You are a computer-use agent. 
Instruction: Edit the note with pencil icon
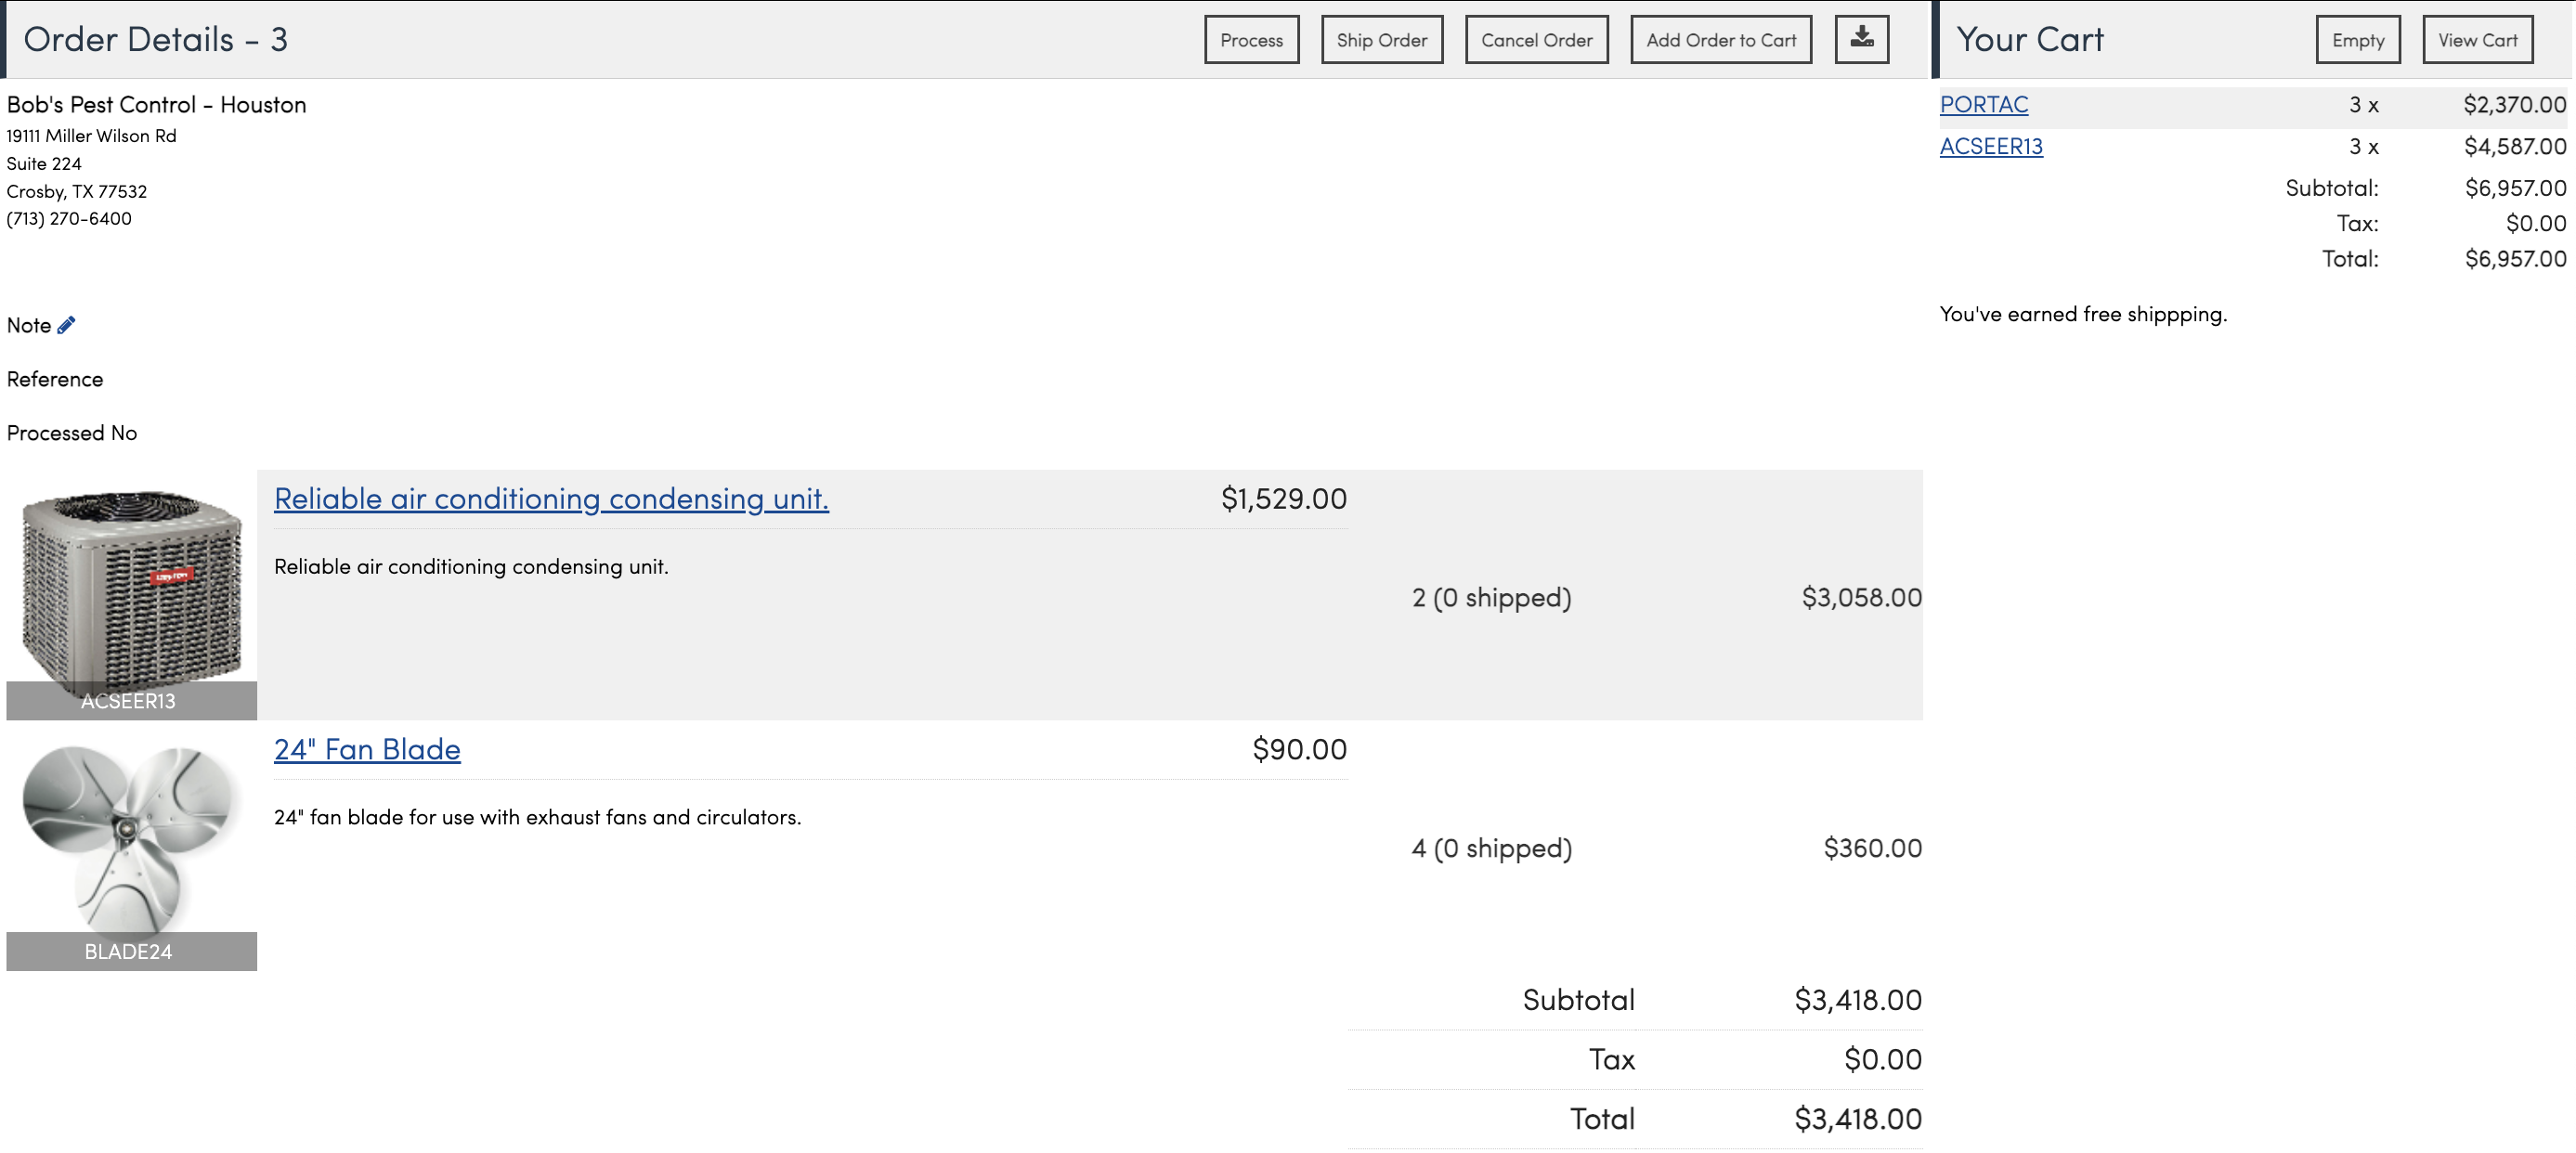pos(66,325)
